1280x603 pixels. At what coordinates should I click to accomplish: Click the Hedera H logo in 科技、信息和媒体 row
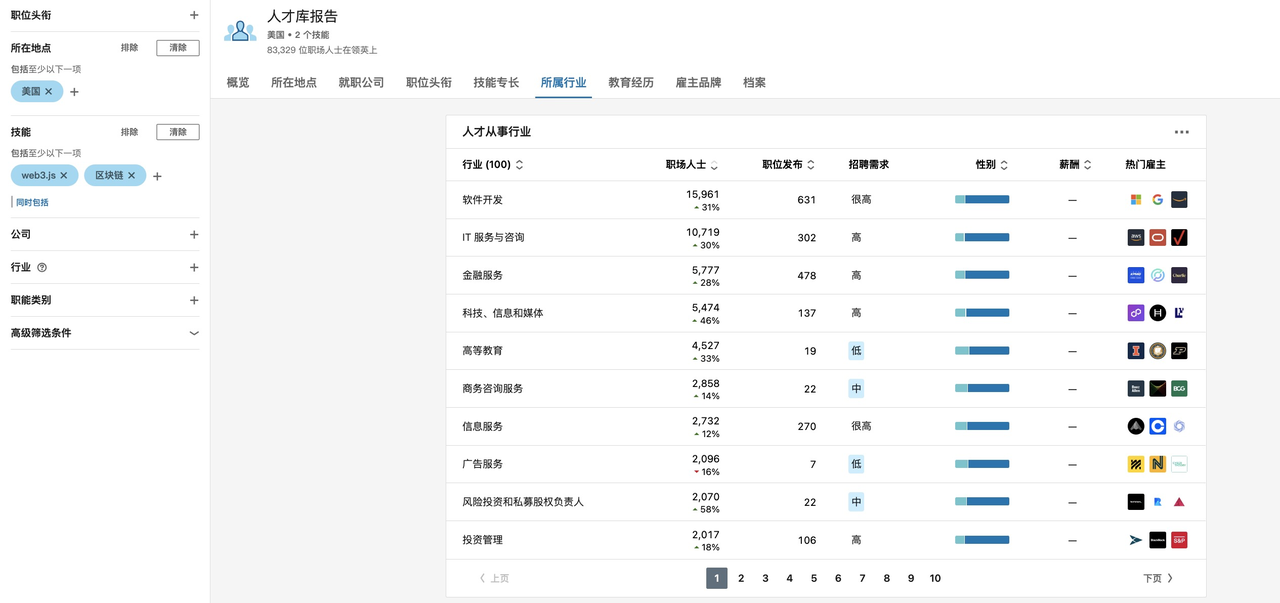click(x=1157, y=313)
